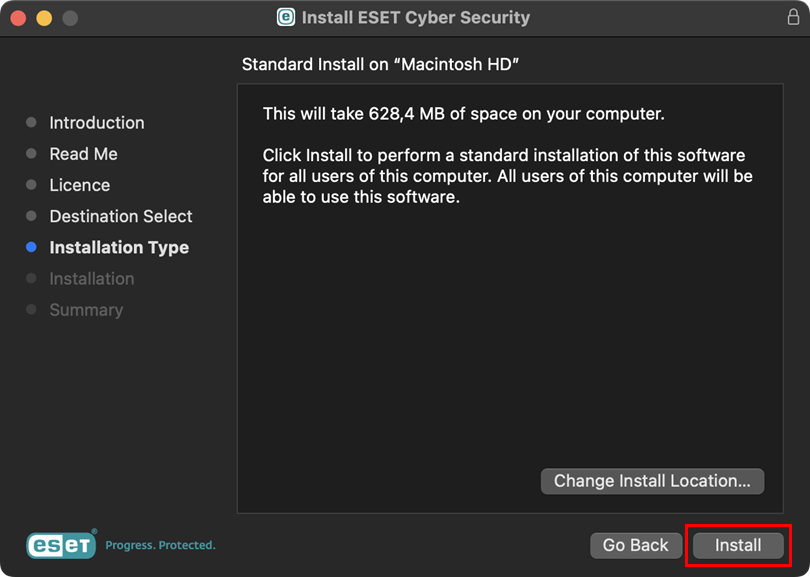The height and width of the screenshot is (577, 810).
Task: Click the text stating 628,4 MB of space
Action: (463, 114)
